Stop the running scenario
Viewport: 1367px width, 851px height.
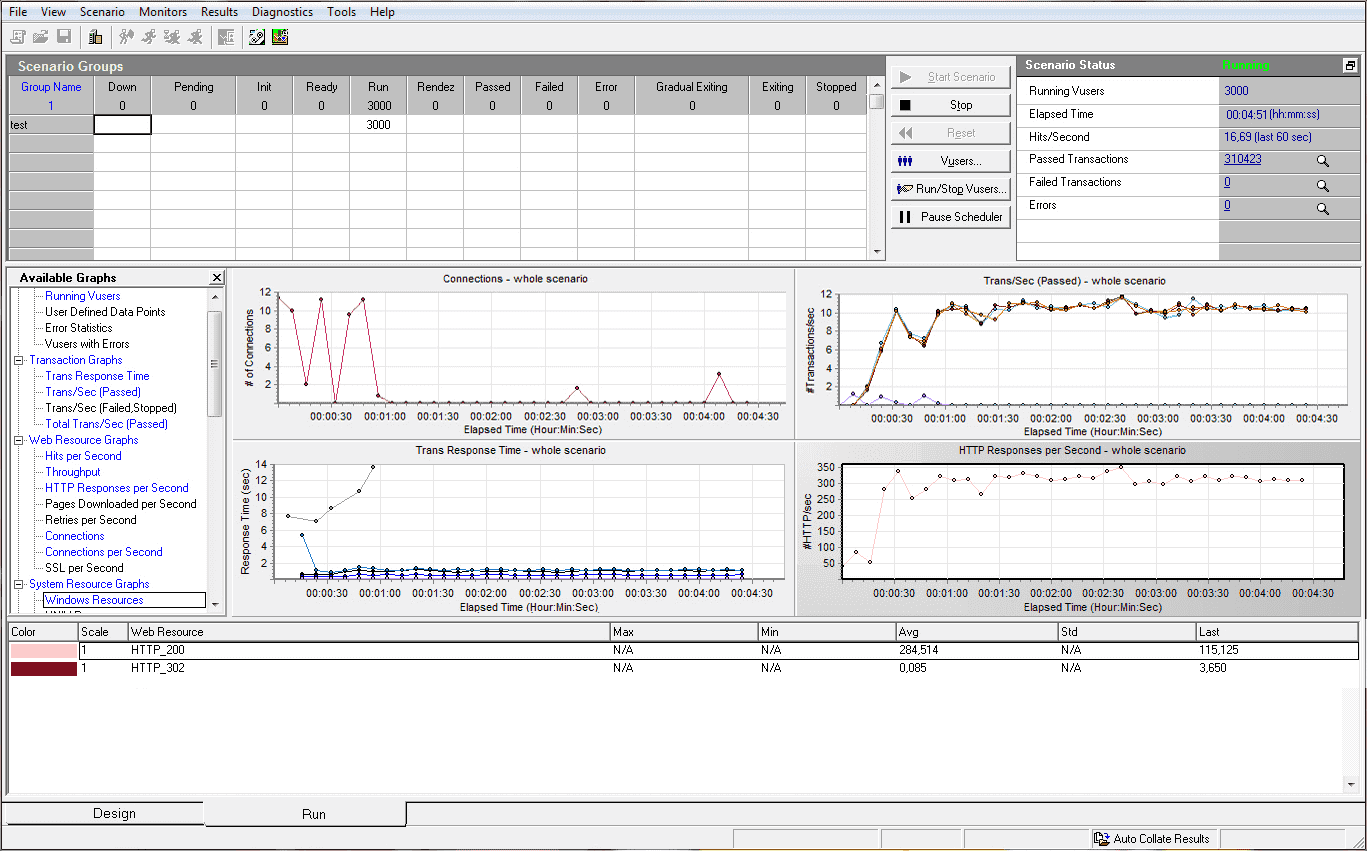[950, 105]
